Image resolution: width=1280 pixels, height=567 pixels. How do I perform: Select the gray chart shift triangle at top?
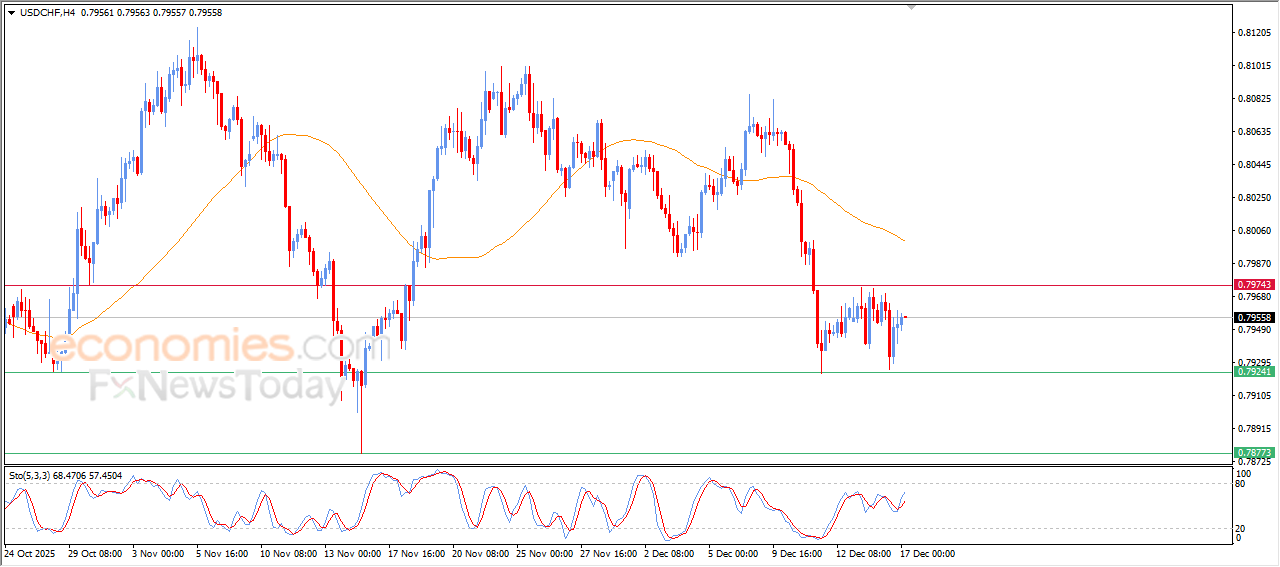tap(911, 7)
